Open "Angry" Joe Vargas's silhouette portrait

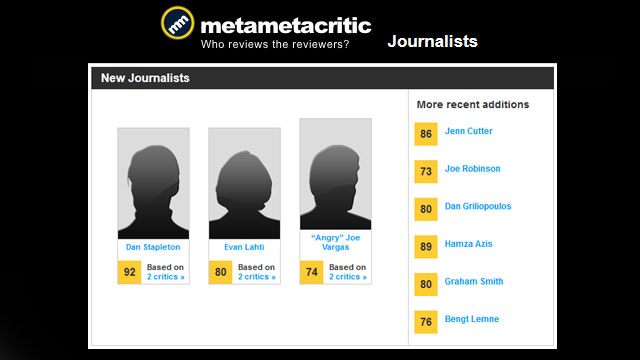(336, 174)
